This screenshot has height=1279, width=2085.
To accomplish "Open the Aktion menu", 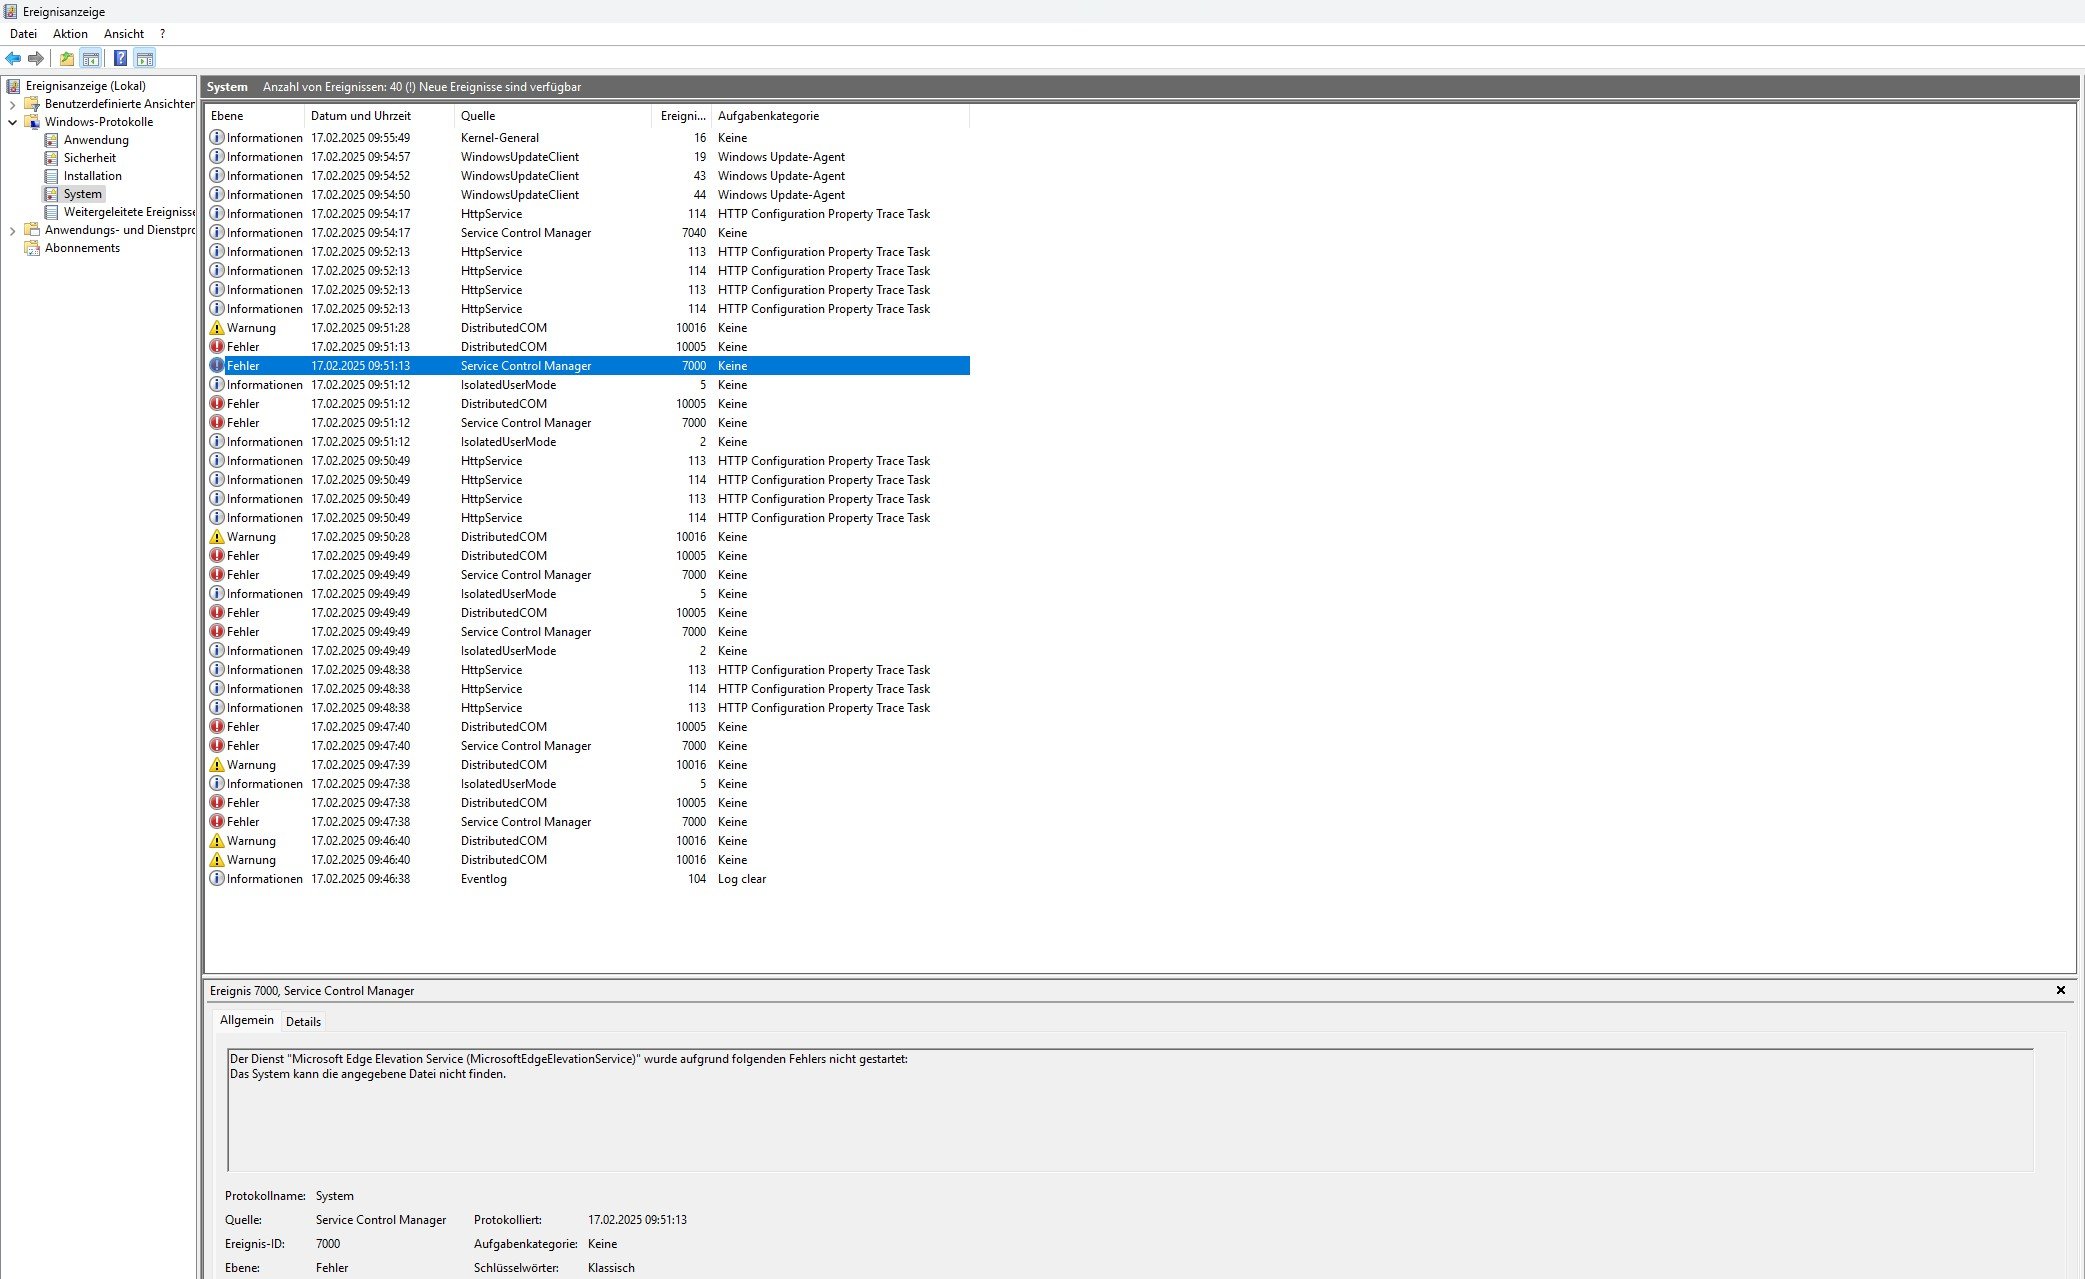I will point(70,34).
